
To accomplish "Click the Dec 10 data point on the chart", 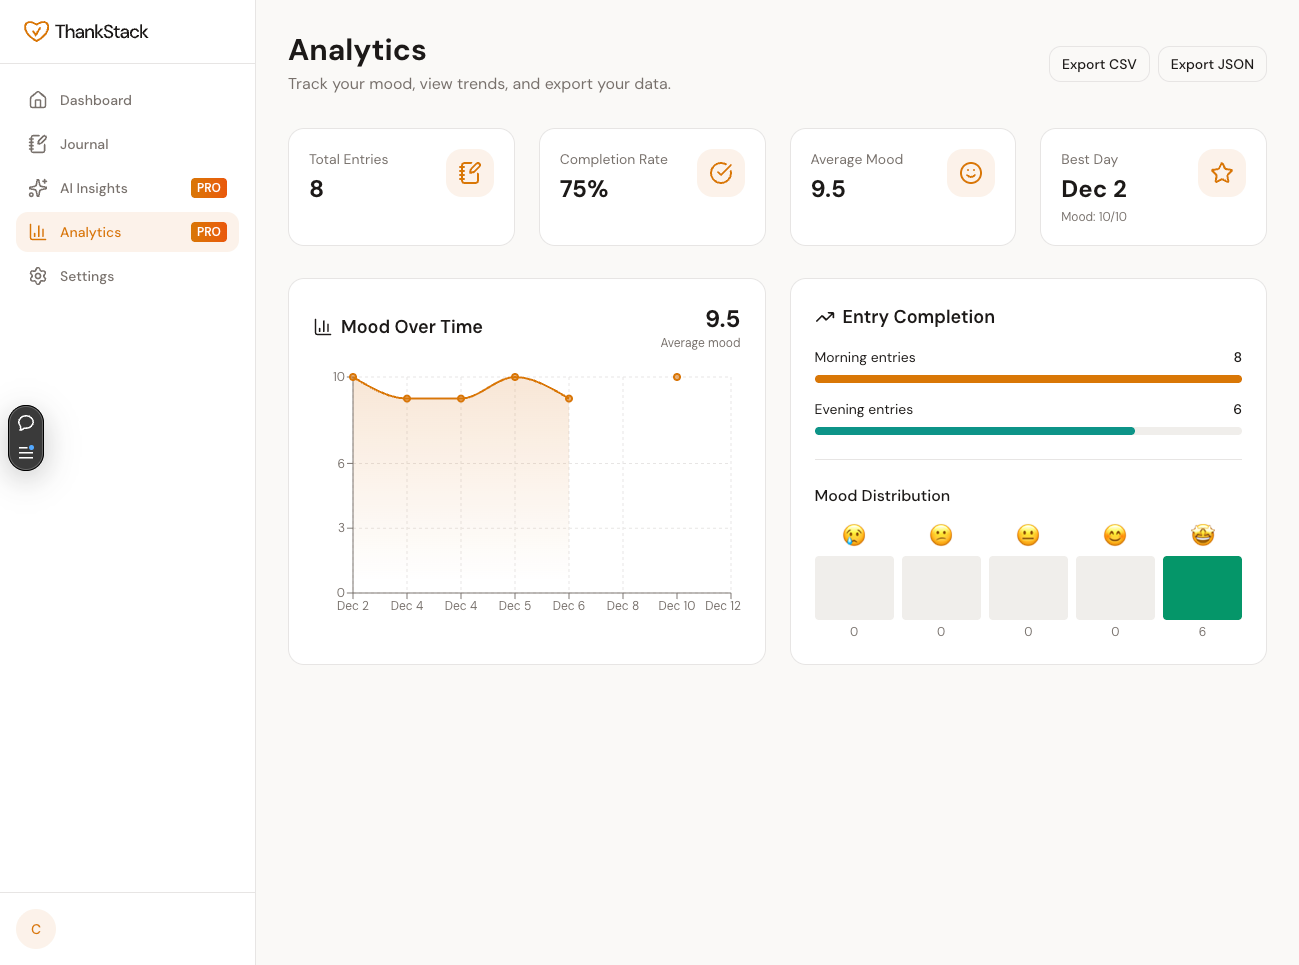I will point(677,377).
